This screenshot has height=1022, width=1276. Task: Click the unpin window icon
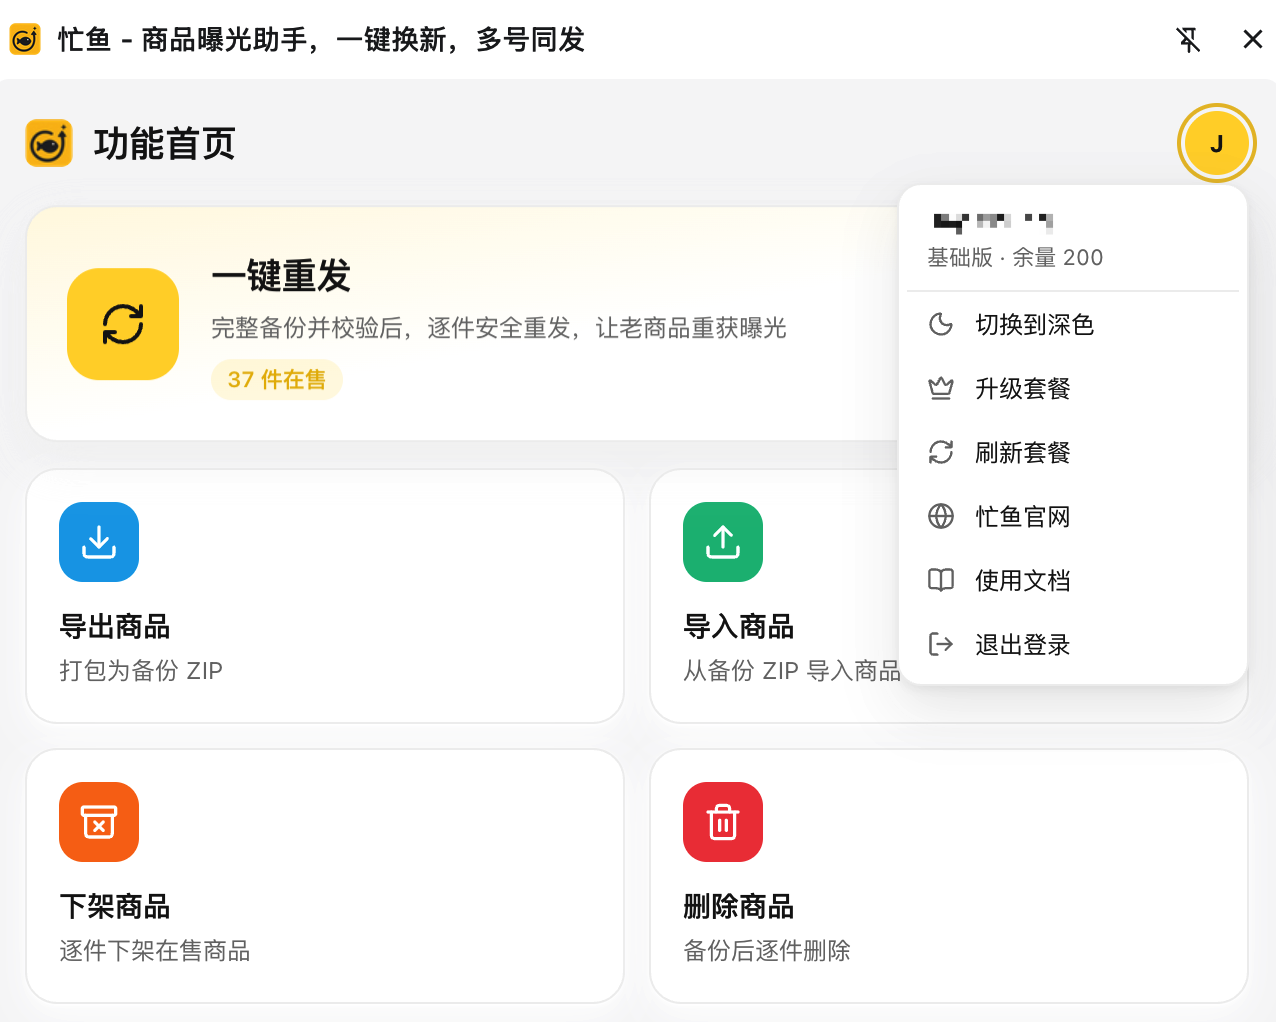click(x=1188, y=40)
